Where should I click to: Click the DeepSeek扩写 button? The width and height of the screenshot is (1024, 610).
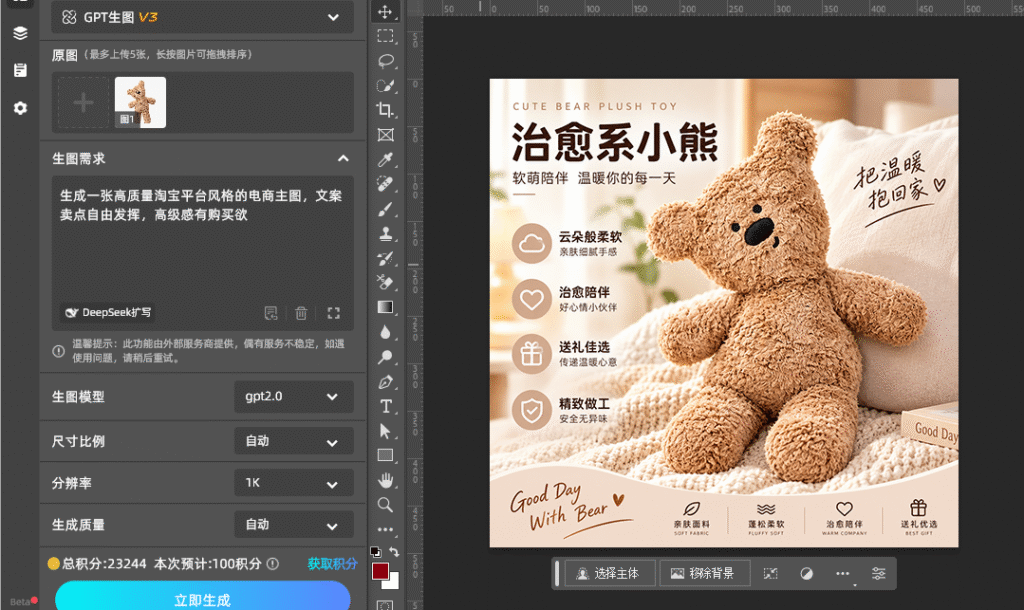(108, 312)
